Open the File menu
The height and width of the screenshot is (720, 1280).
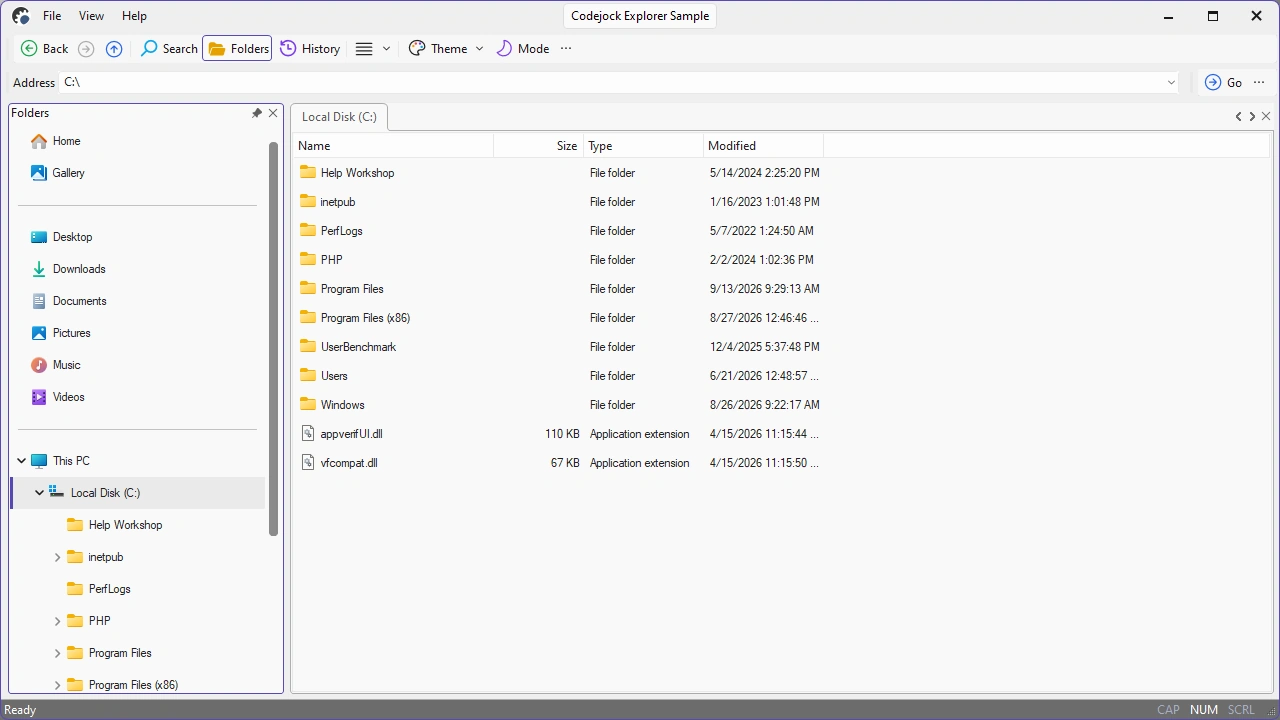click(52, 16)
